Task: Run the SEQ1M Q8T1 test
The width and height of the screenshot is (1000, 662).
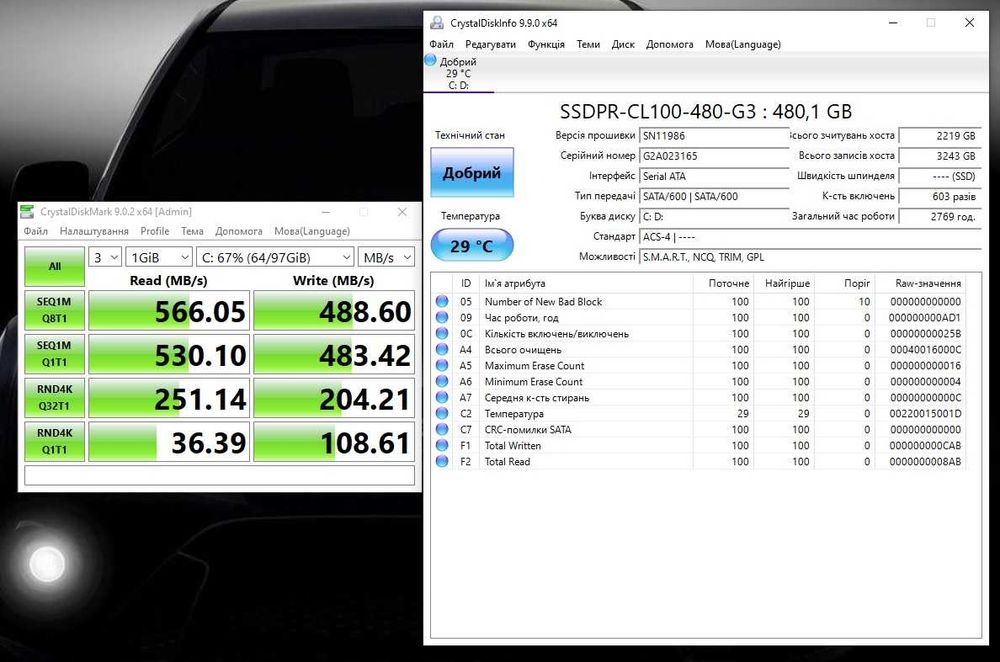Action: (54, 310)
